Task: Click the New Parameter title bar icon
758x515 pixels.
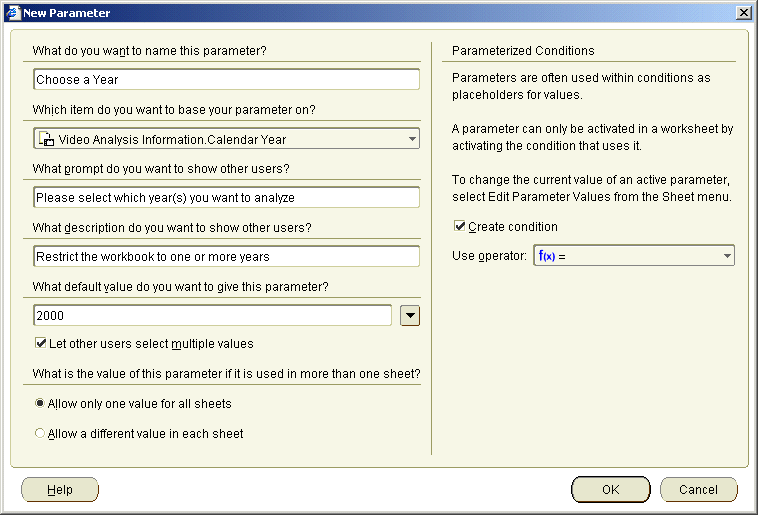Action: pyautogui.click(x=13, y=13)
